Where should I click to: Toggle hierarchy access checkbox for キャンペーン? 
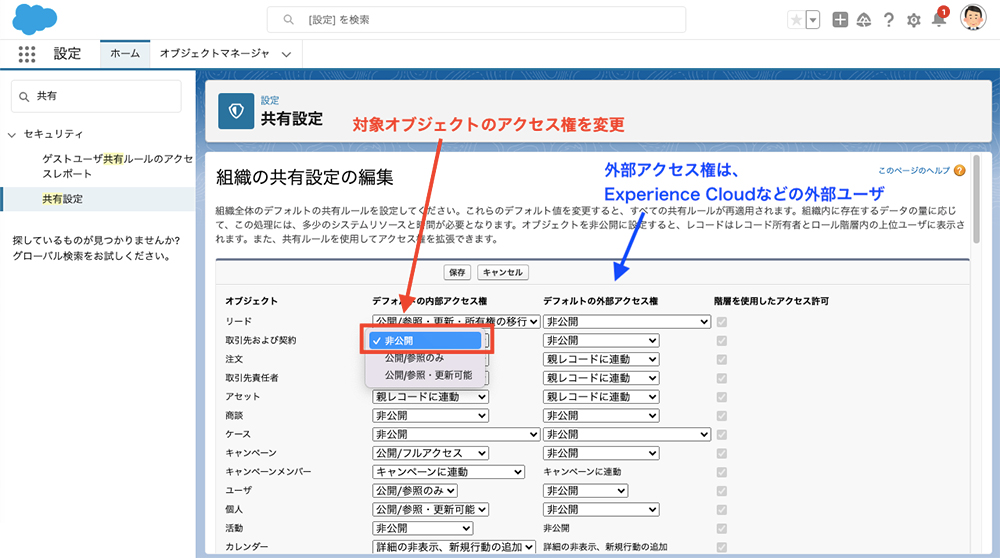pyautogui.click(x=722, y=453)
